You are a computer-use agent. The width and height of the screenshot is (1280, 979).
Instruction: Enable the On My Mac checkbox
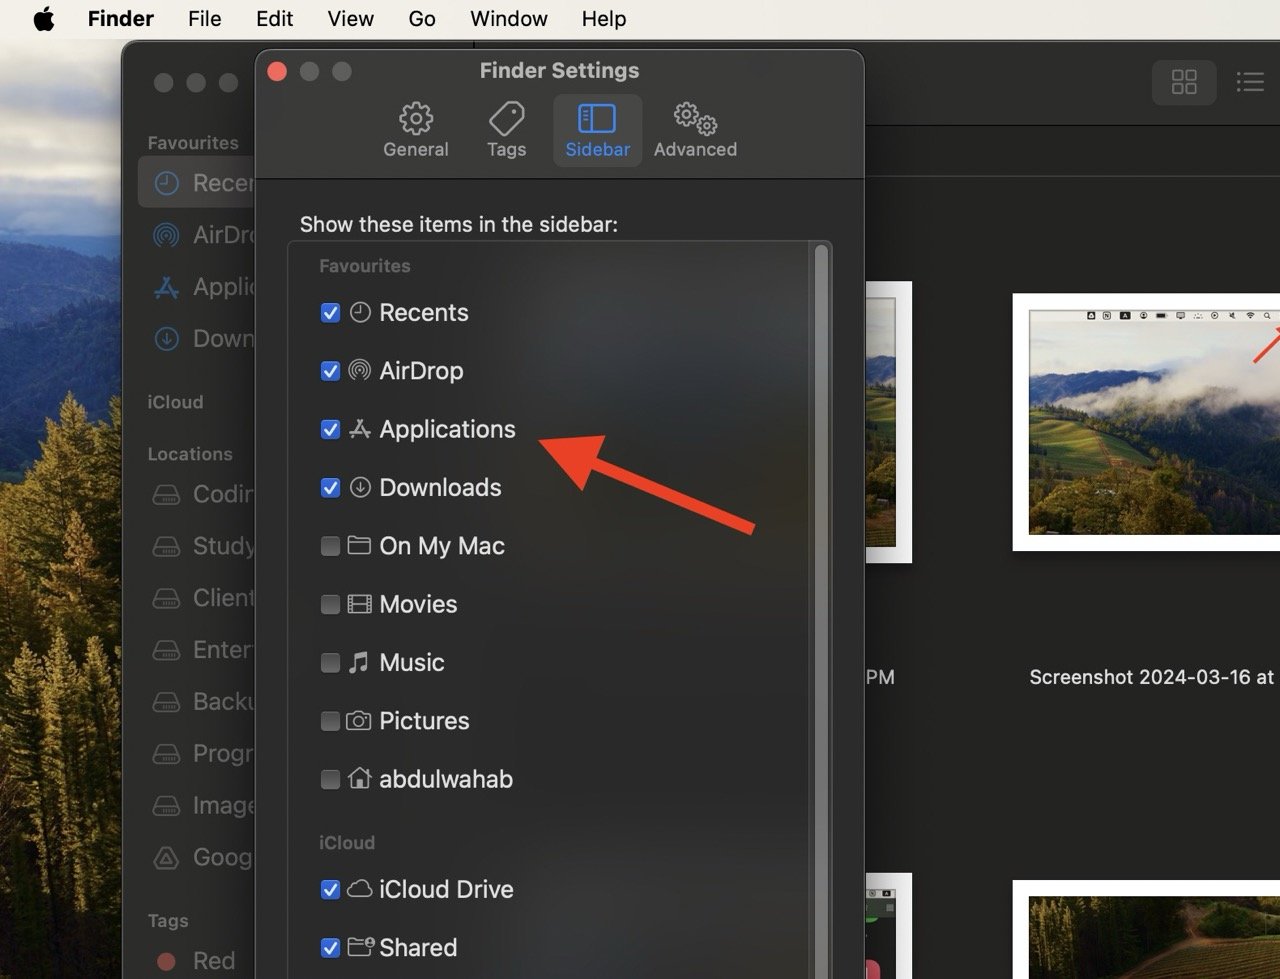point(330,546)
